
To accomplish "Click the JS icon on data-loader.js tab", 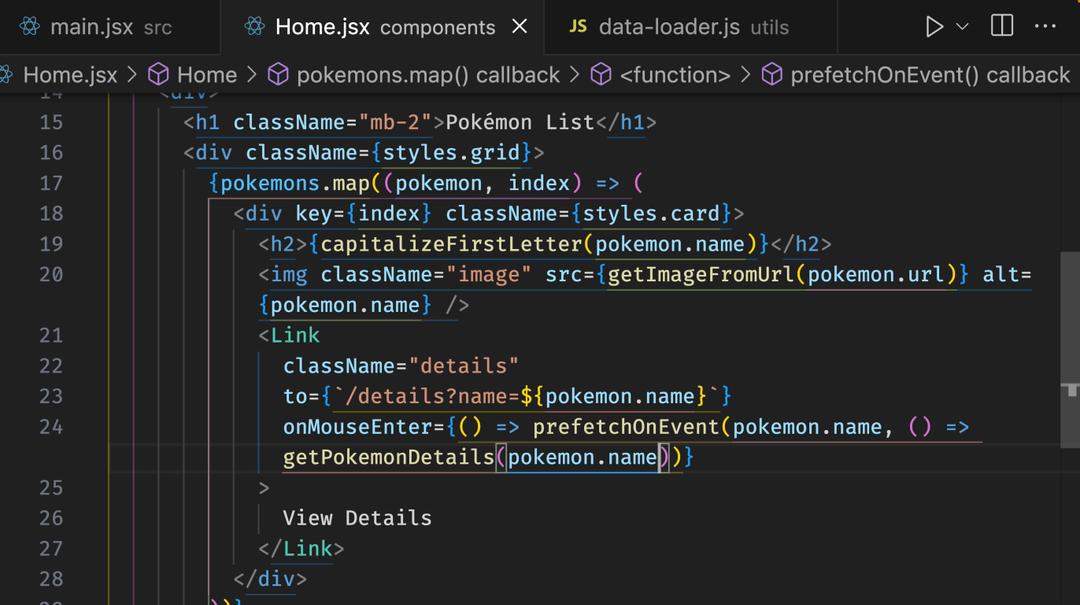I will click(578, 27).
